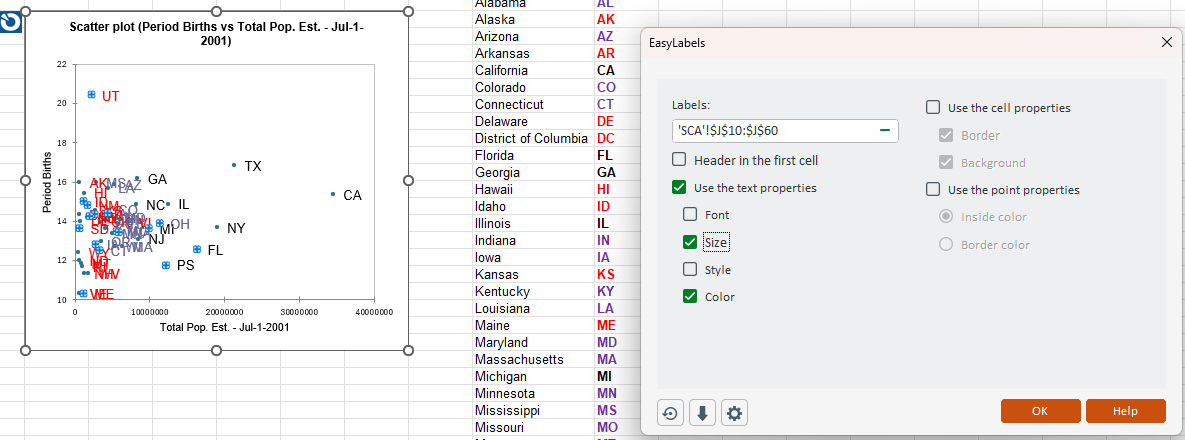
Task: Select the chart title text
Action: tap(216, 34)
